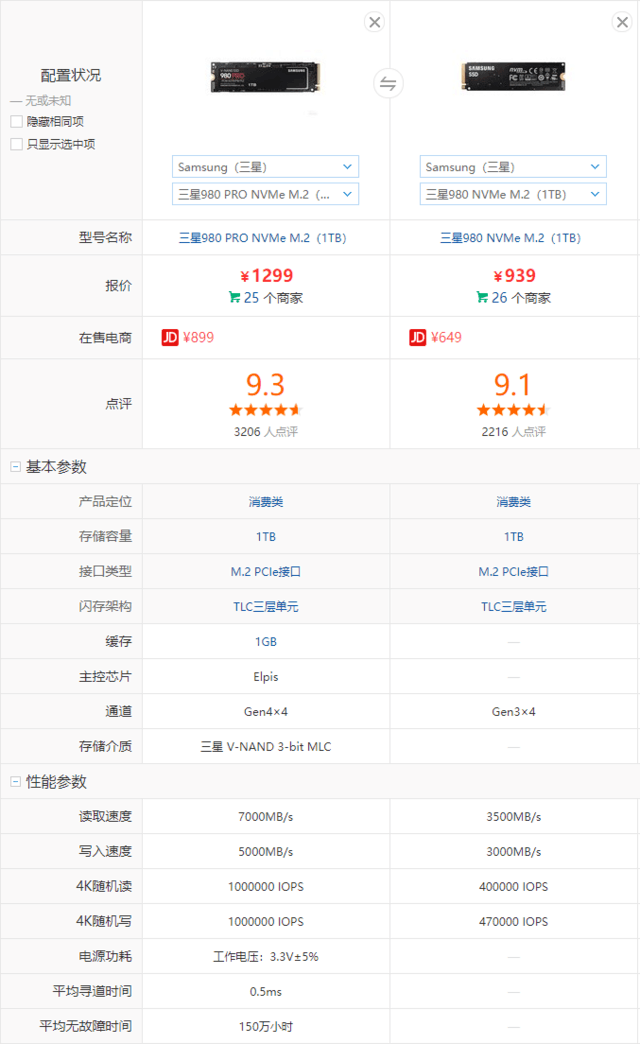Viewport: 640px width, 1044px height.
Task: Select the 0.5ms seek time value
Action: [x=266, y=991]
